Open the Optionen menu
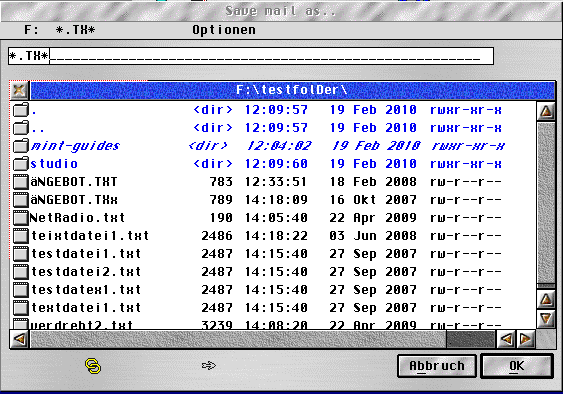 point(224,30)
